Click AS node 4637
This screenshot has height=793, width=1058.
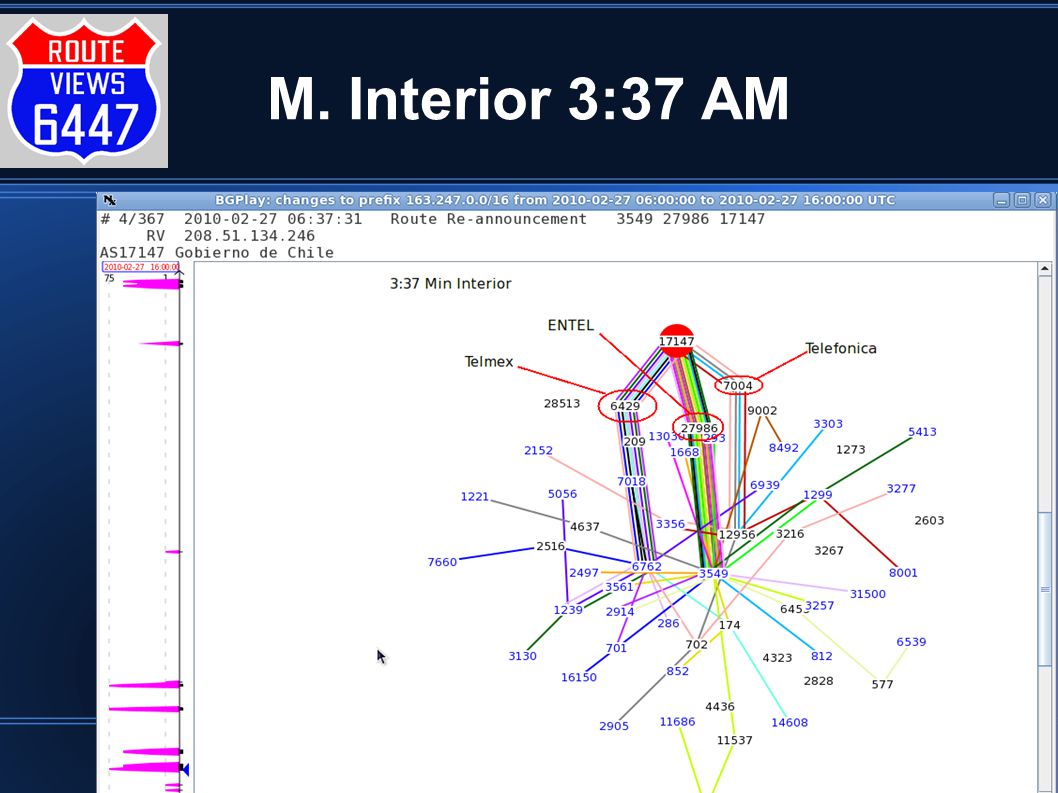(x=585, y=526)
